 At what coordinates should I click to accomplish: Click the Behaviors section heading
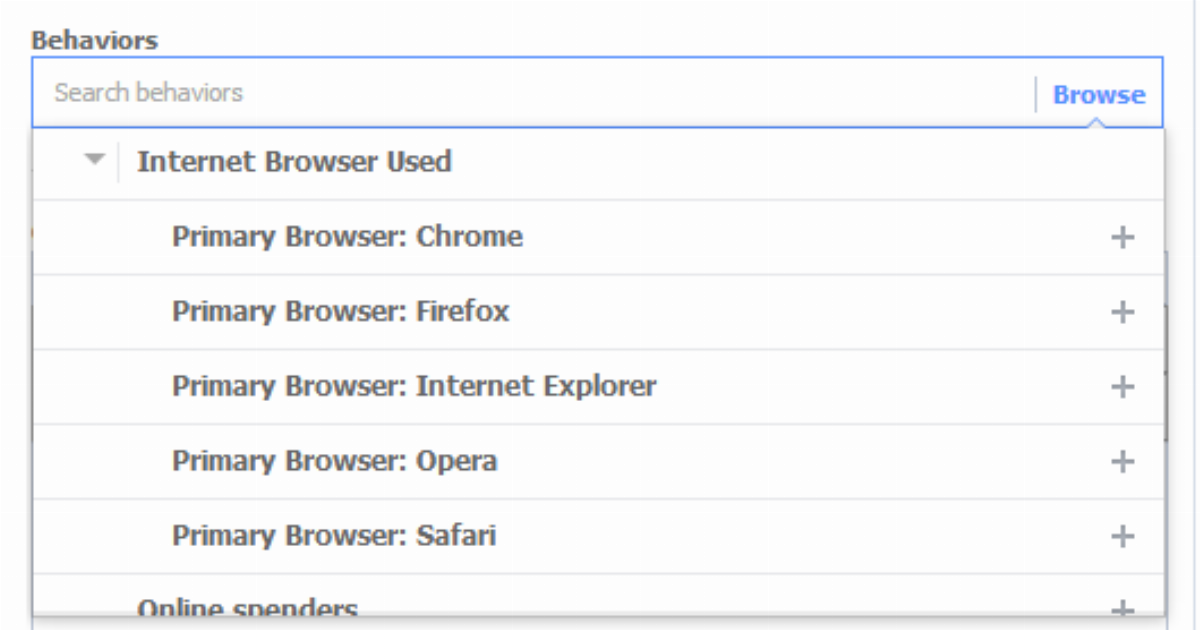click(x=95, y=41)
